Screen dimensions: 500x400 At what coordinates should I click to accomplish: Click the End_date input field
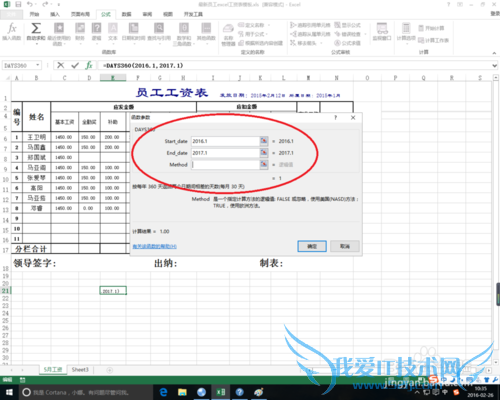point(225,153)
